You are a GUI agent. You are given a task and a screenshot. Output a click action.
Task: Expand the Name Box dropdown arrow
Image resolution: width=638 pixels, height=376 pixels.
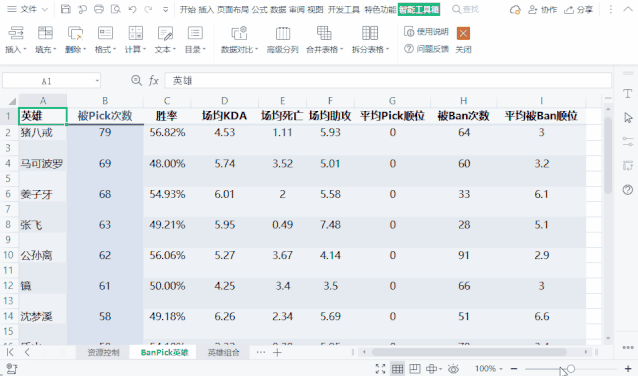(x=97, y=81)
